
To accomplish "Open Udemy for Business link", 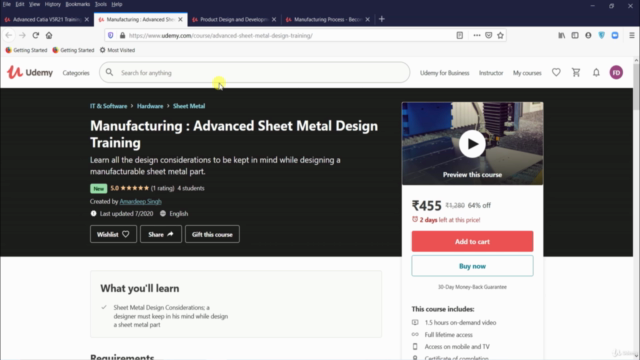I will point(444,73).
